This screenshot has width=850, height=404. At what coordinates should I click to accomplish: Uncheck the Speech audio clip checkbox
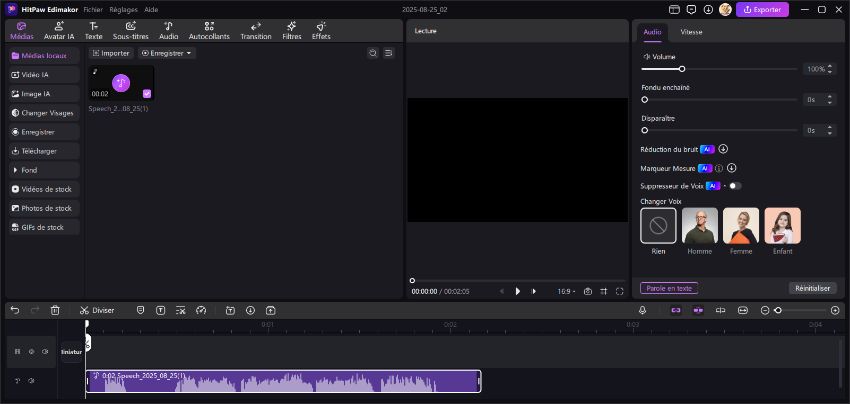point(147,93)
